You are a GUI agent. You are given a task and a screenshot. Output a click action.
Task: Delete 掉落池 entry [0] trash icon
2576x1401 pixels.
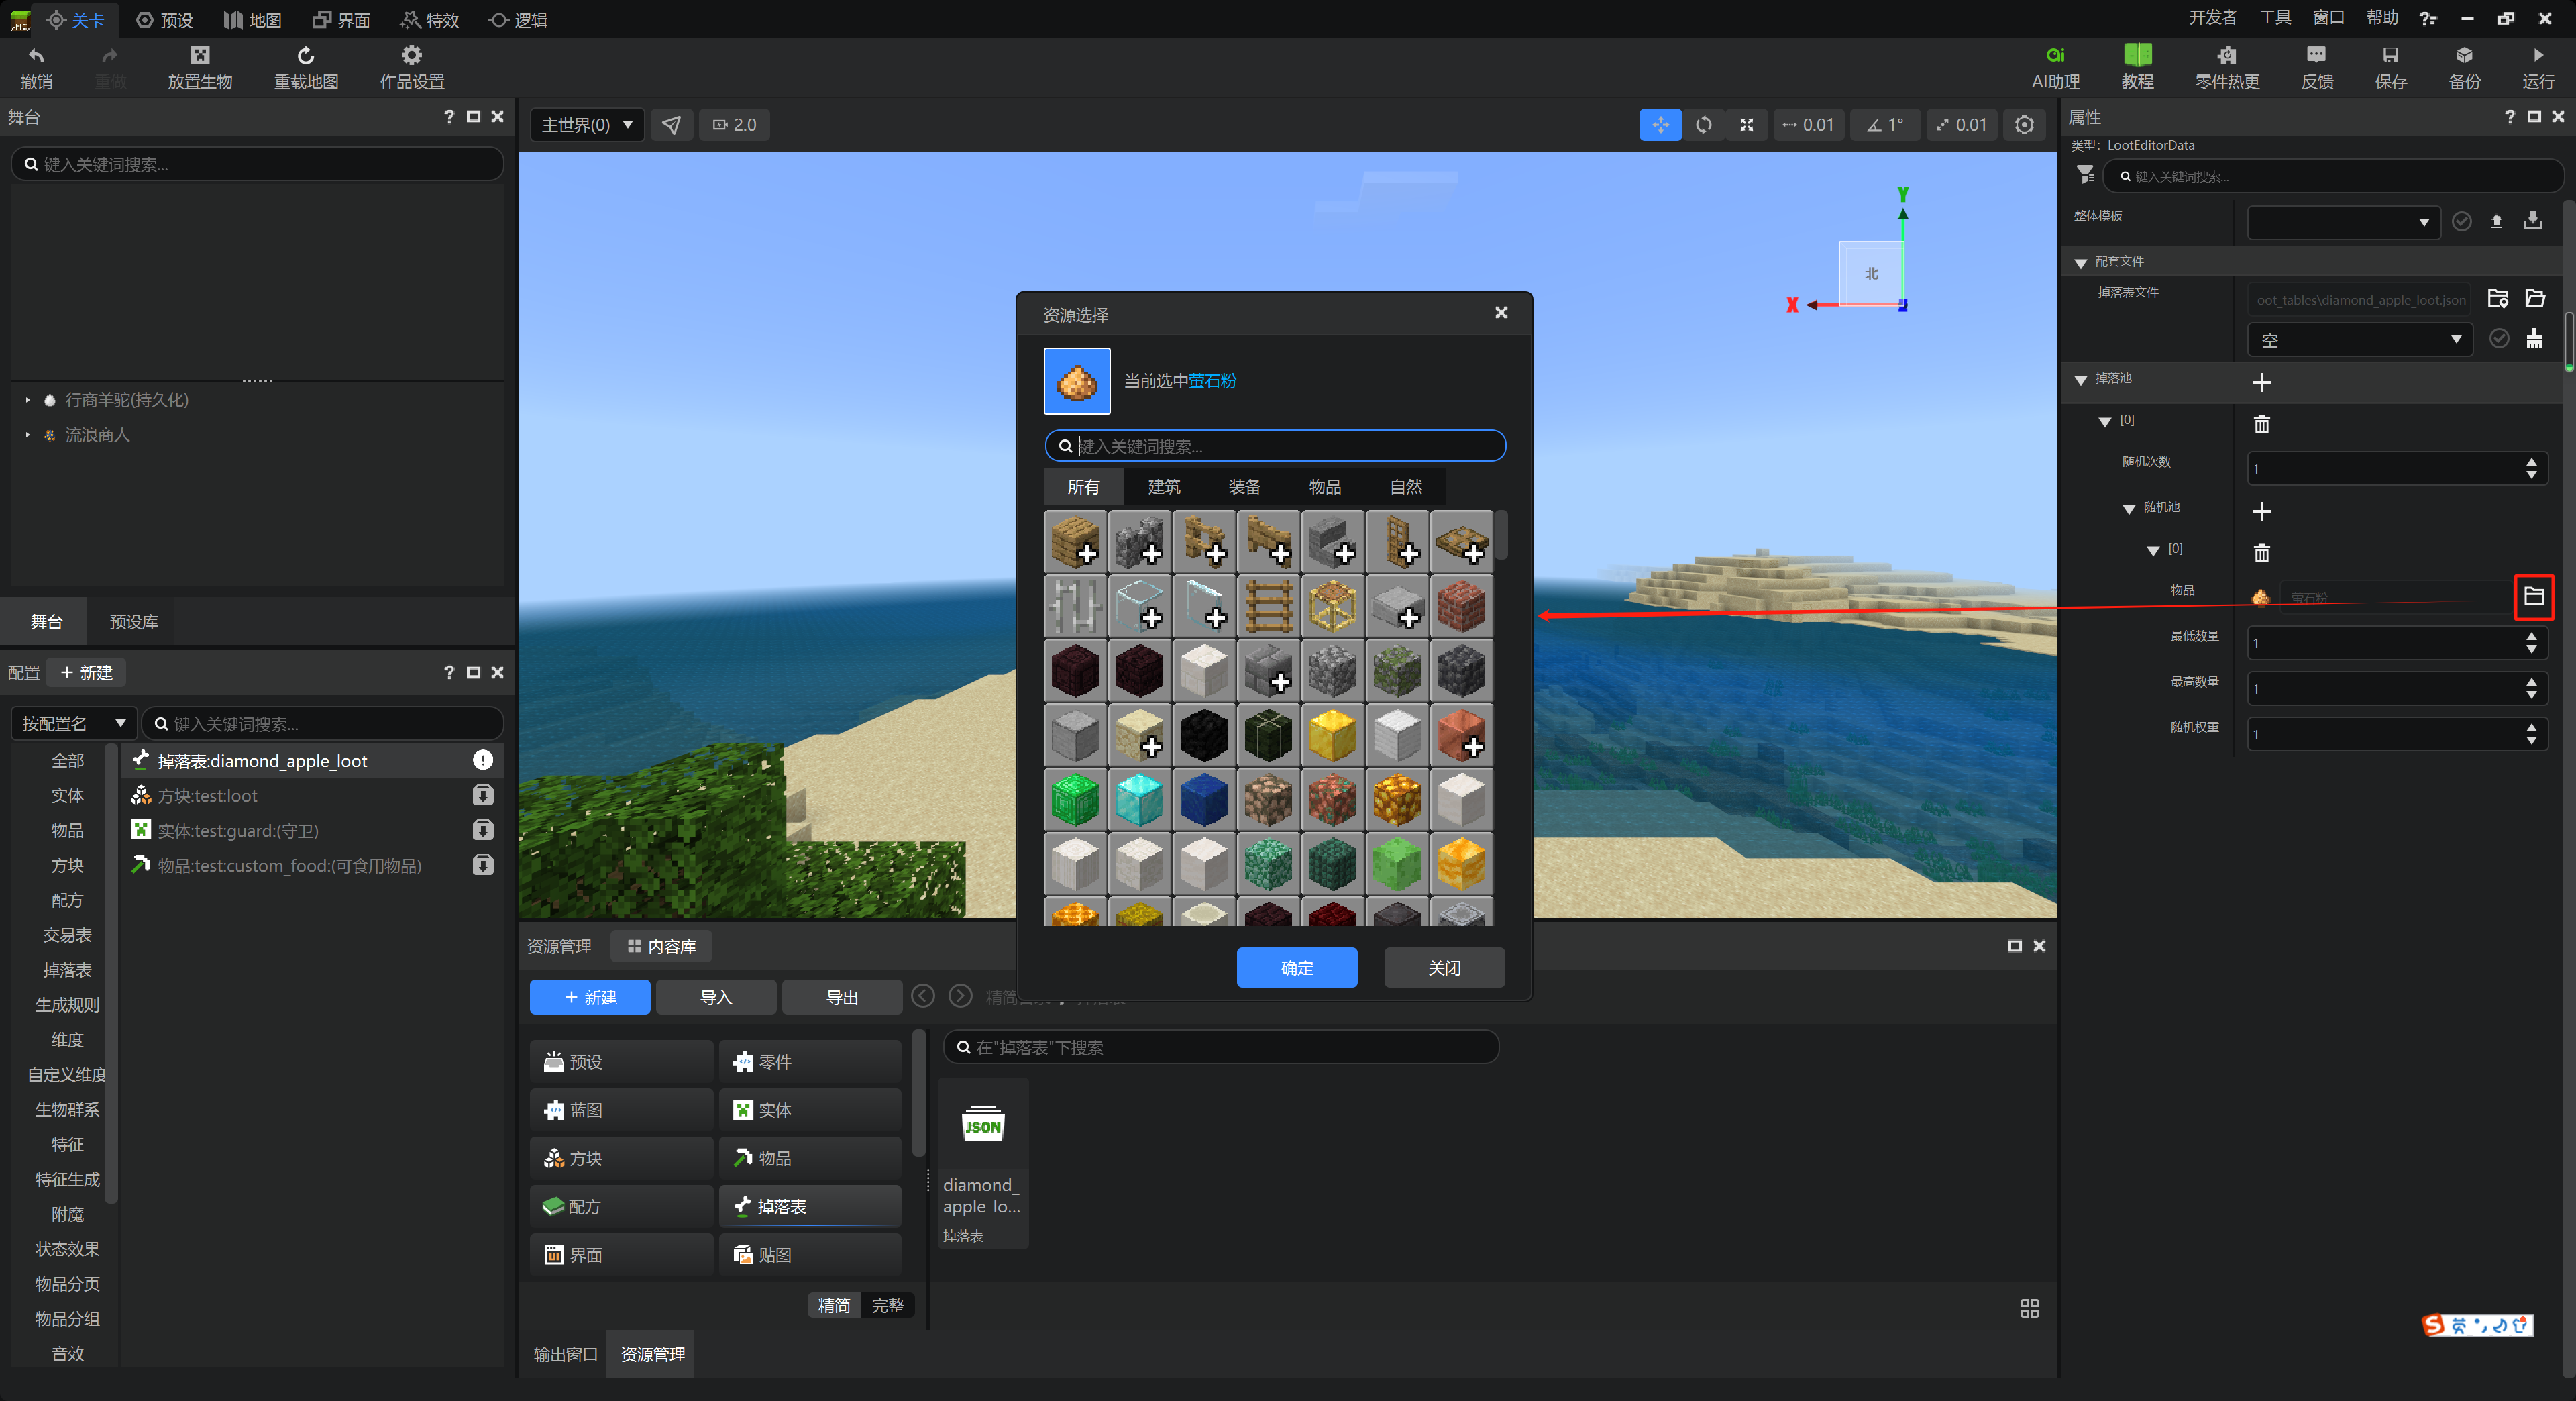click(x=2261, y=424)
